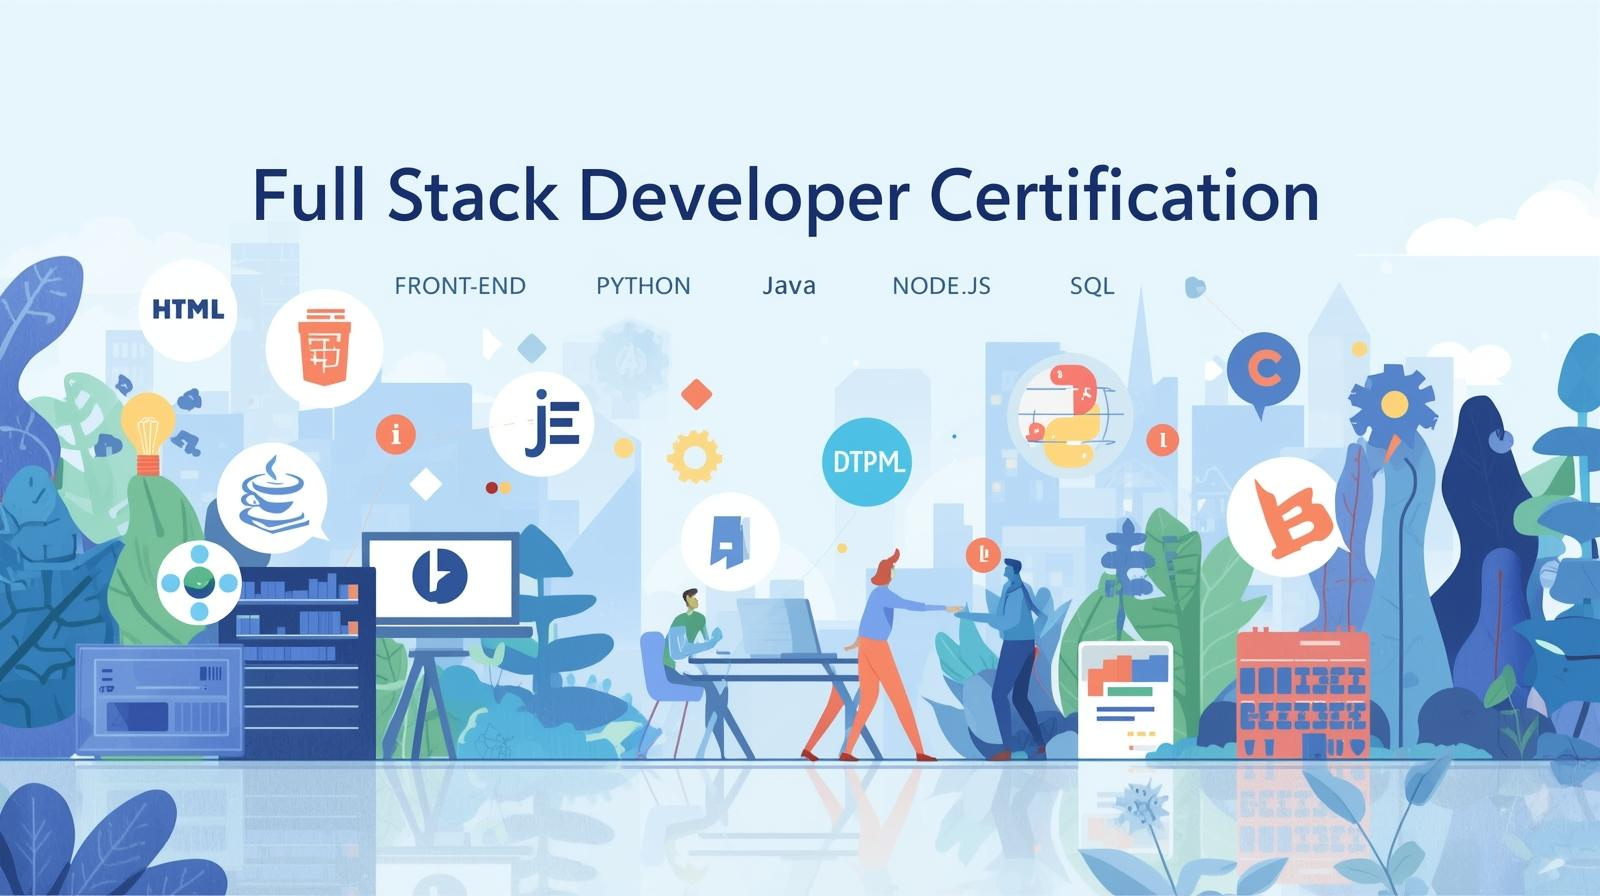Click the yellow lightbulb icon
The image size is (1600, 896).
[148, 431]
